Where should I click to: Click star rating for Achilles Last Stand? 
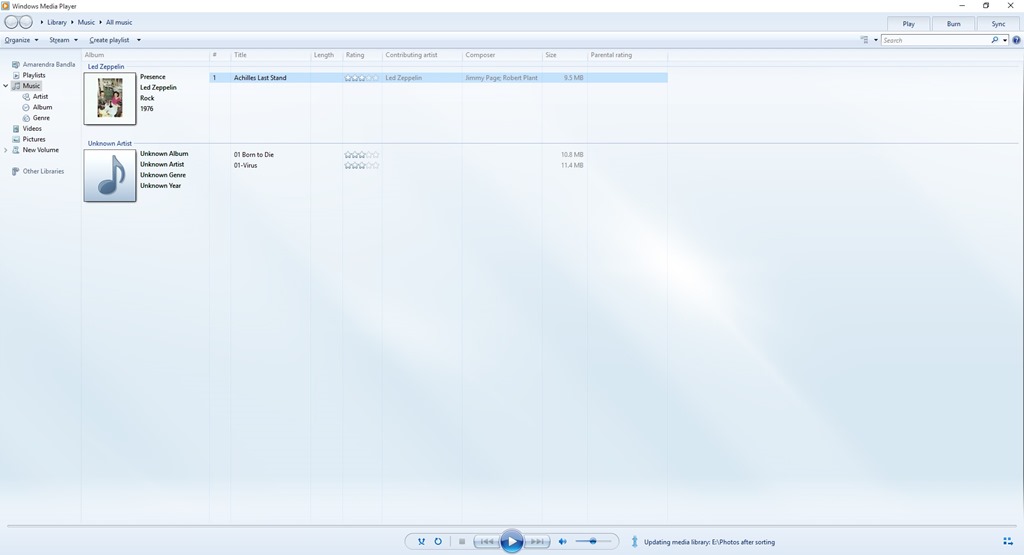coord(362,78)
